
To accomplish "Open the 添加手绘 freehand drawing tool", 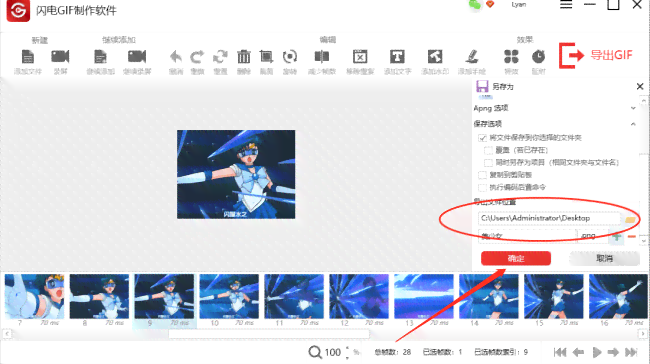I will point(472,56).
